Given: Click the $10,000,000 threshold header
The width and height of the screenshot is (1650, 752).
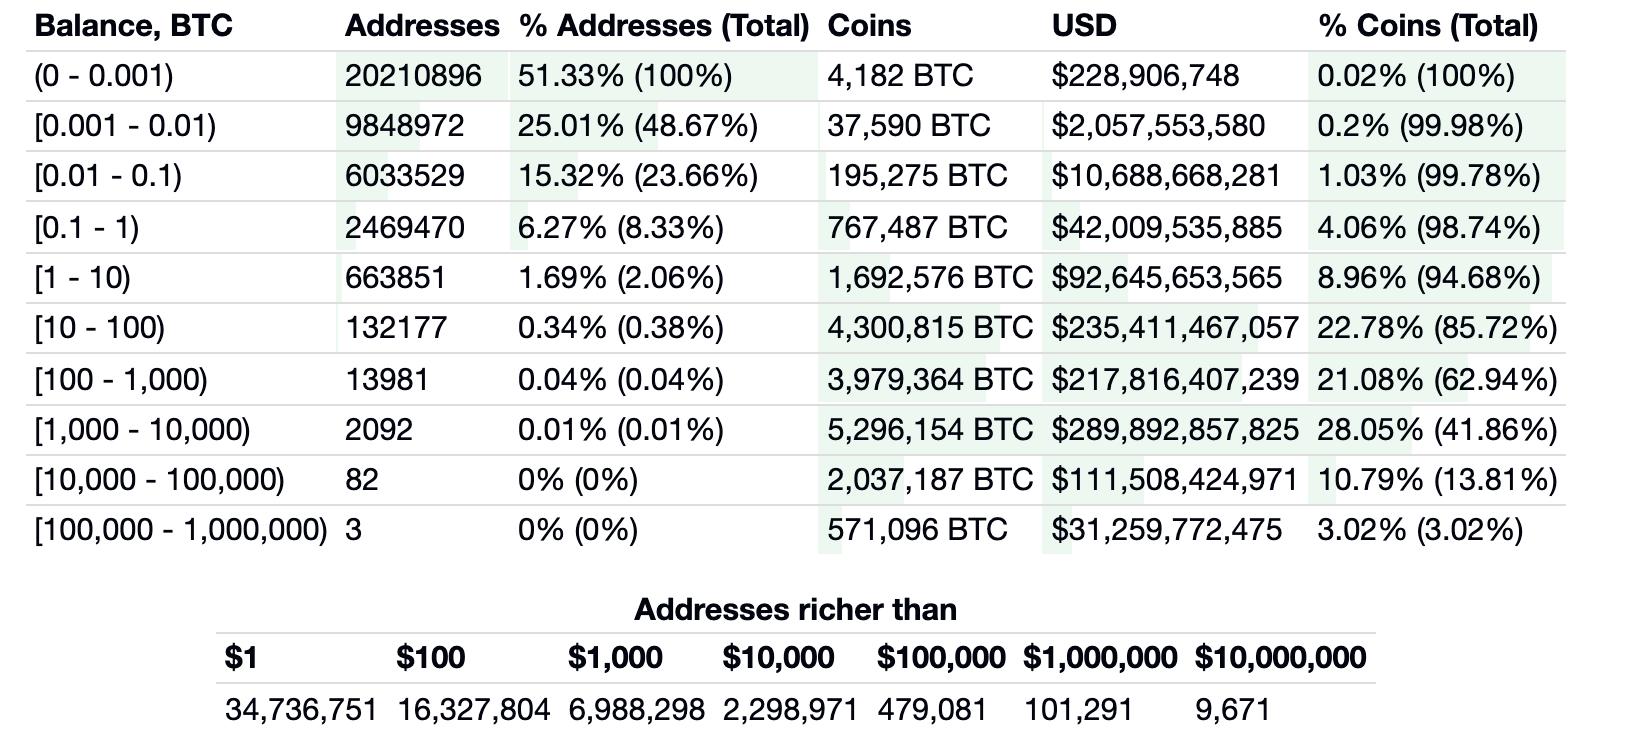Looking at the screenshot, I should [x=1280, y=657].
